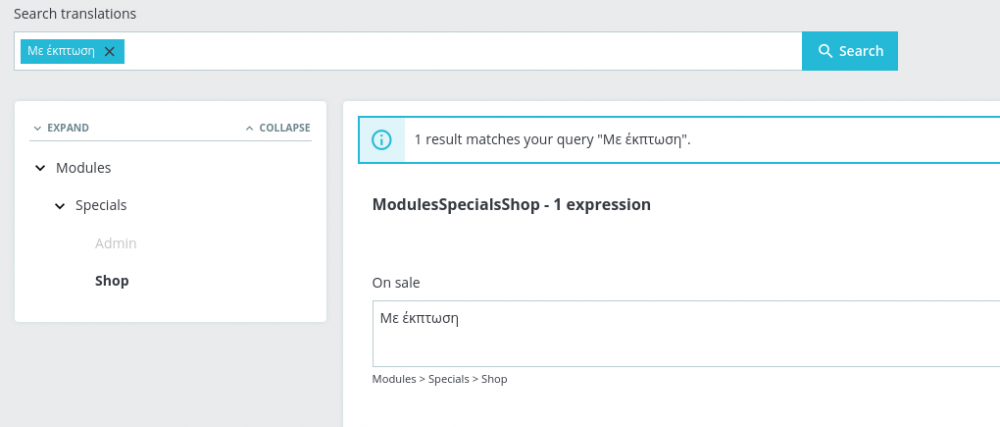Viewport: 1000px width, 427px height.
Task: Select the Specials tree label
Action: click(x=101, y=205)
